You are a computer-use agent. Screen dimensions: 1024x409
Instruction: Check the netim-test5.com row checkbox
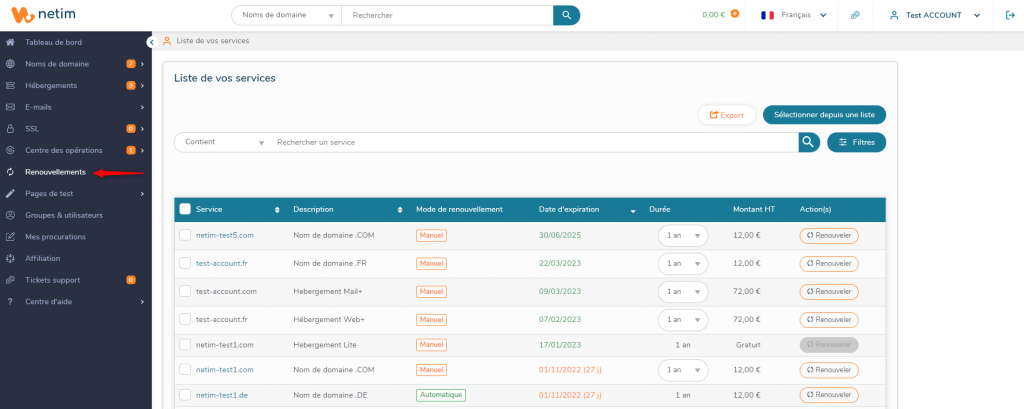pos(185,235)
